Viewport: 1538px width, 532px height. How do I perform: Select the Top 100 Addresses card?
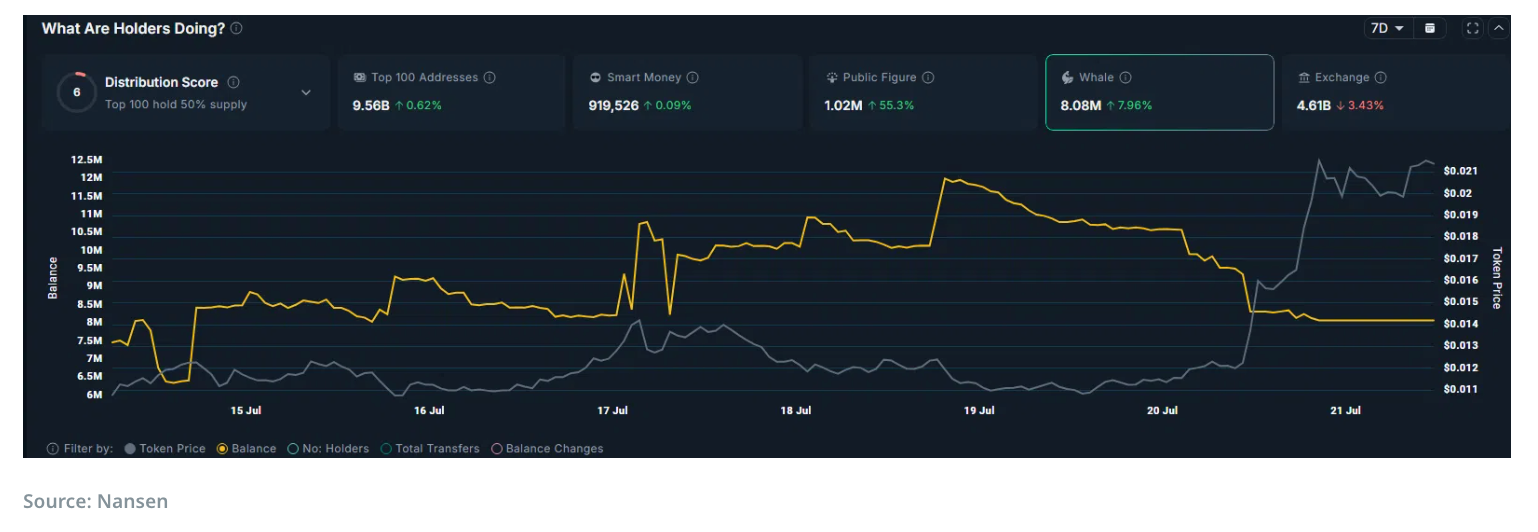click(450, 92)
